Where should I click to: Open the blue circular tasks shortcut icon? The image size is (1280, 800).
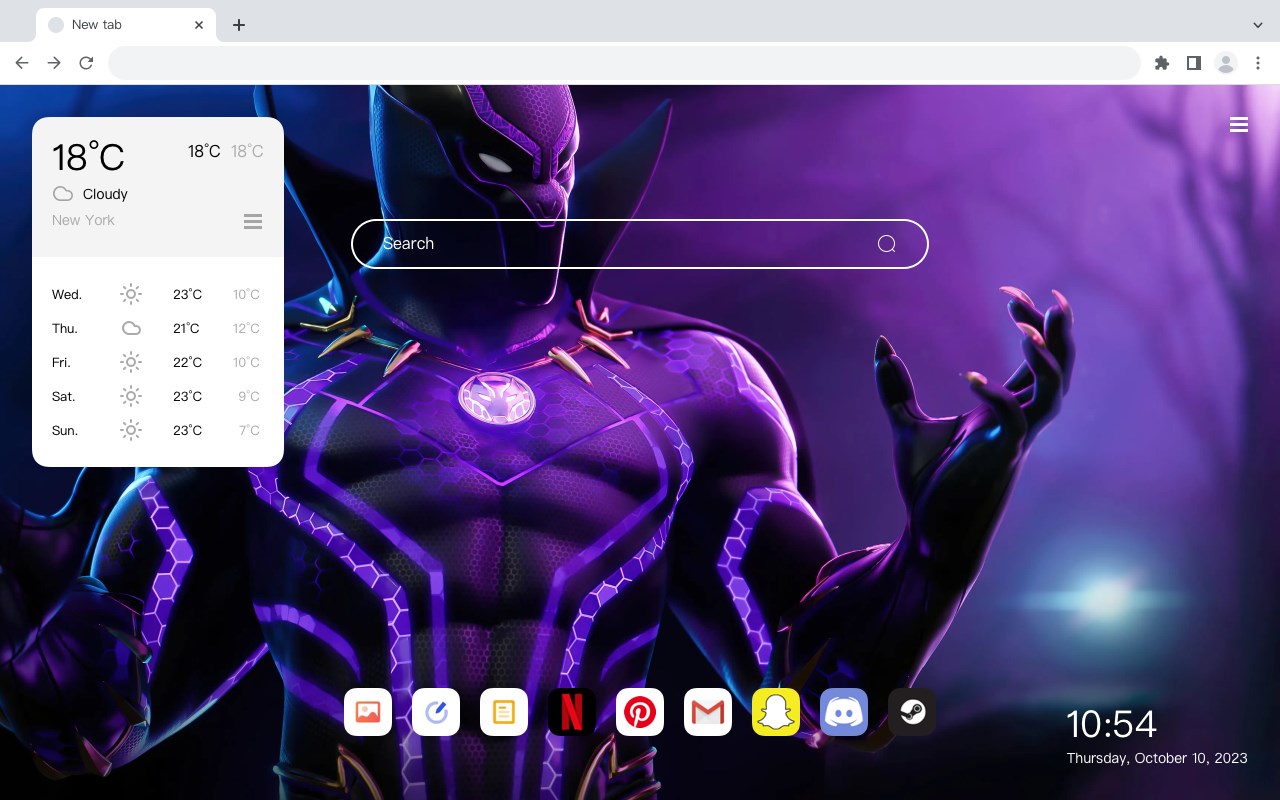(436, 712)
